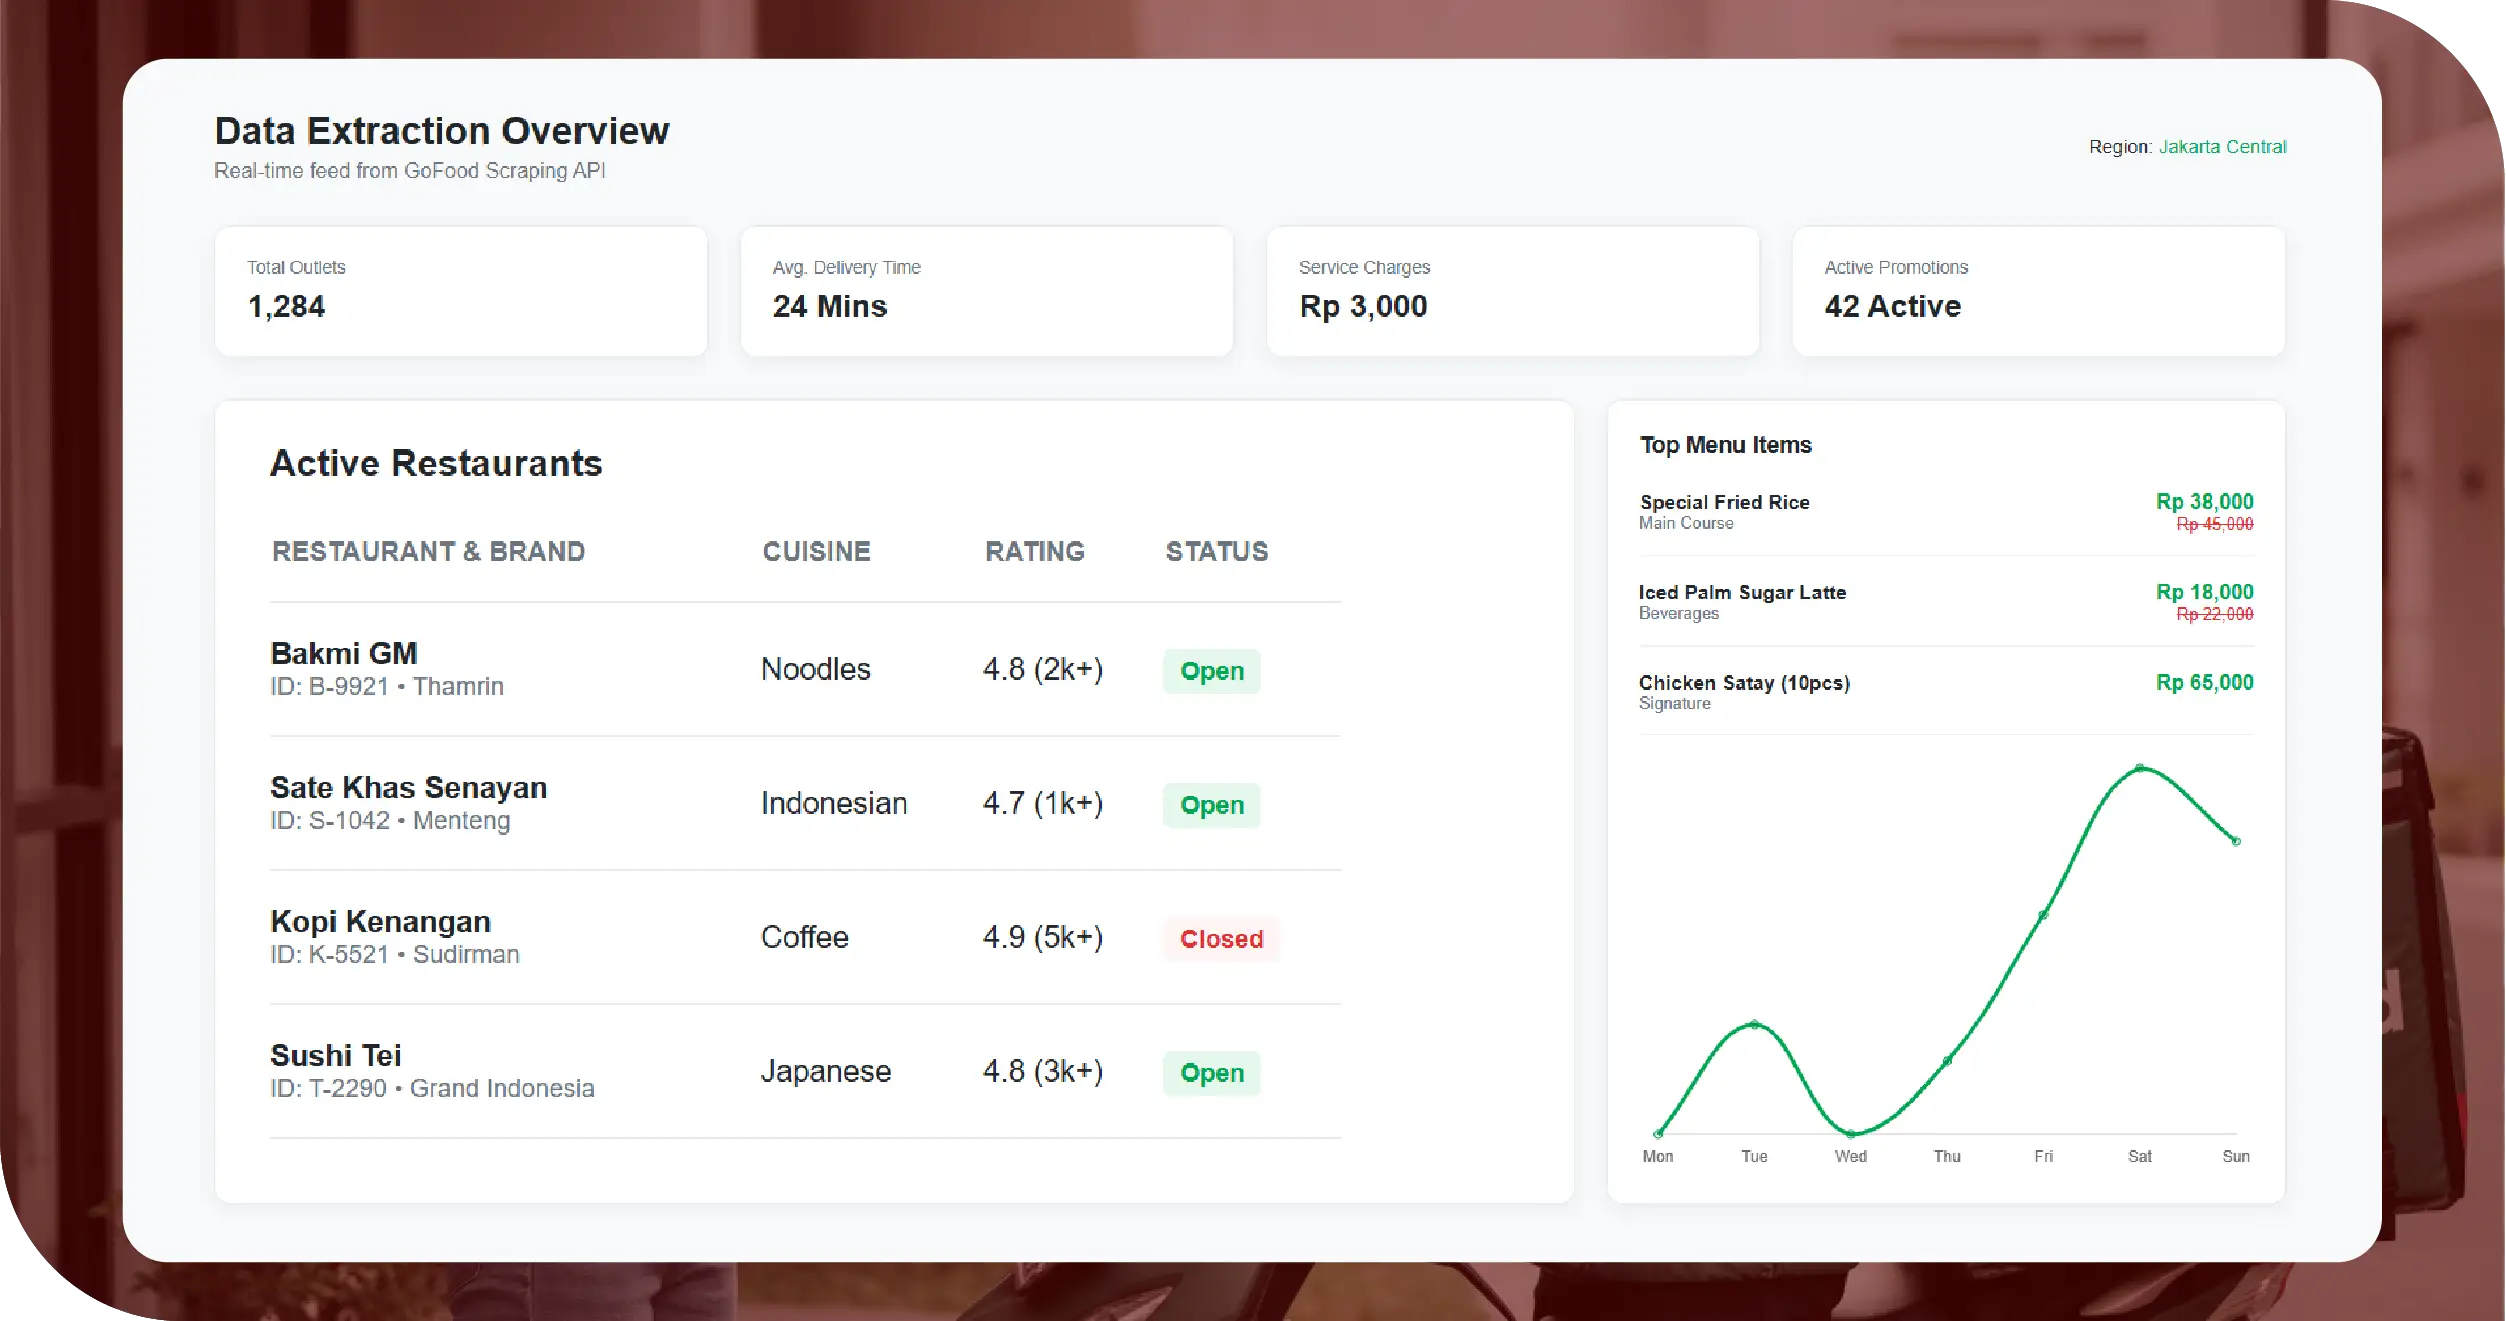Click the Tuesday data point on chart
The width and height of the screenshot is (2506, 1321).
1754,1024
